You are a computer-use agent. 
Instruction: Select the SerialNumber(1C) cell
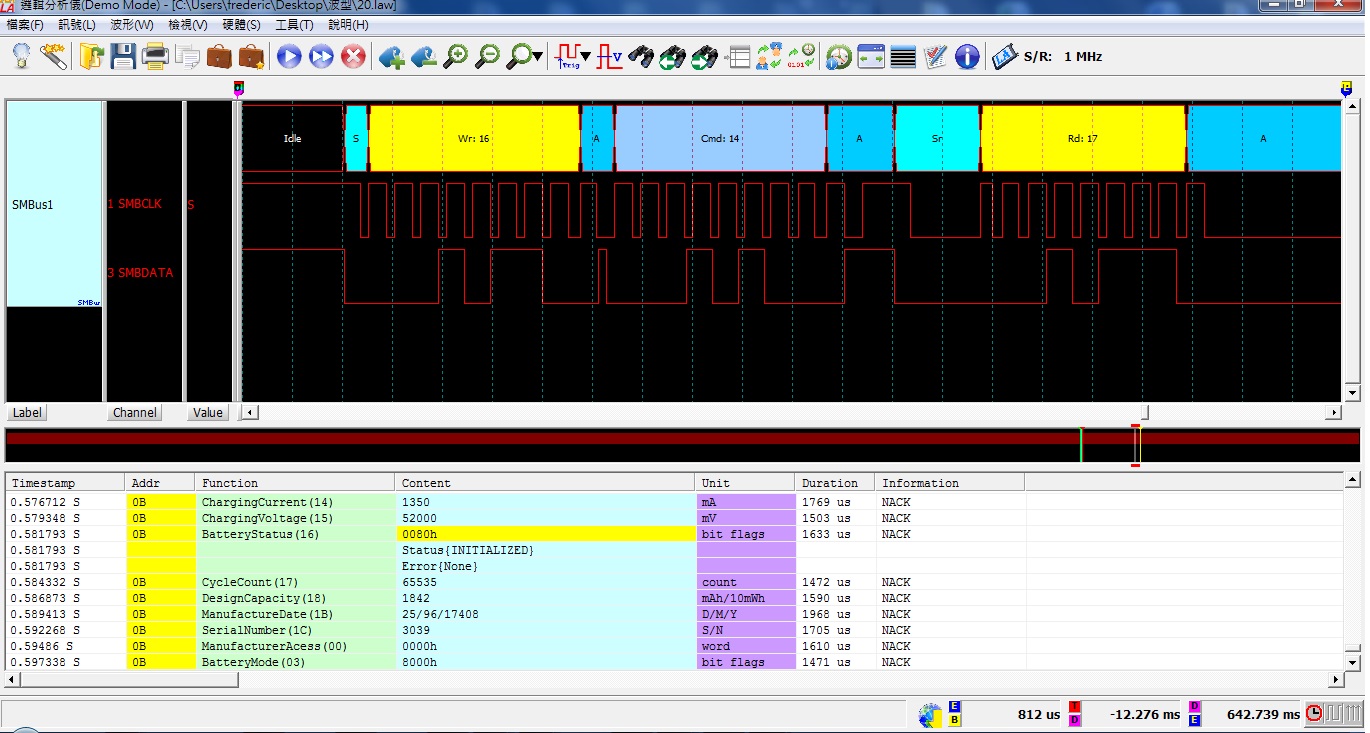tap(295, 630)
